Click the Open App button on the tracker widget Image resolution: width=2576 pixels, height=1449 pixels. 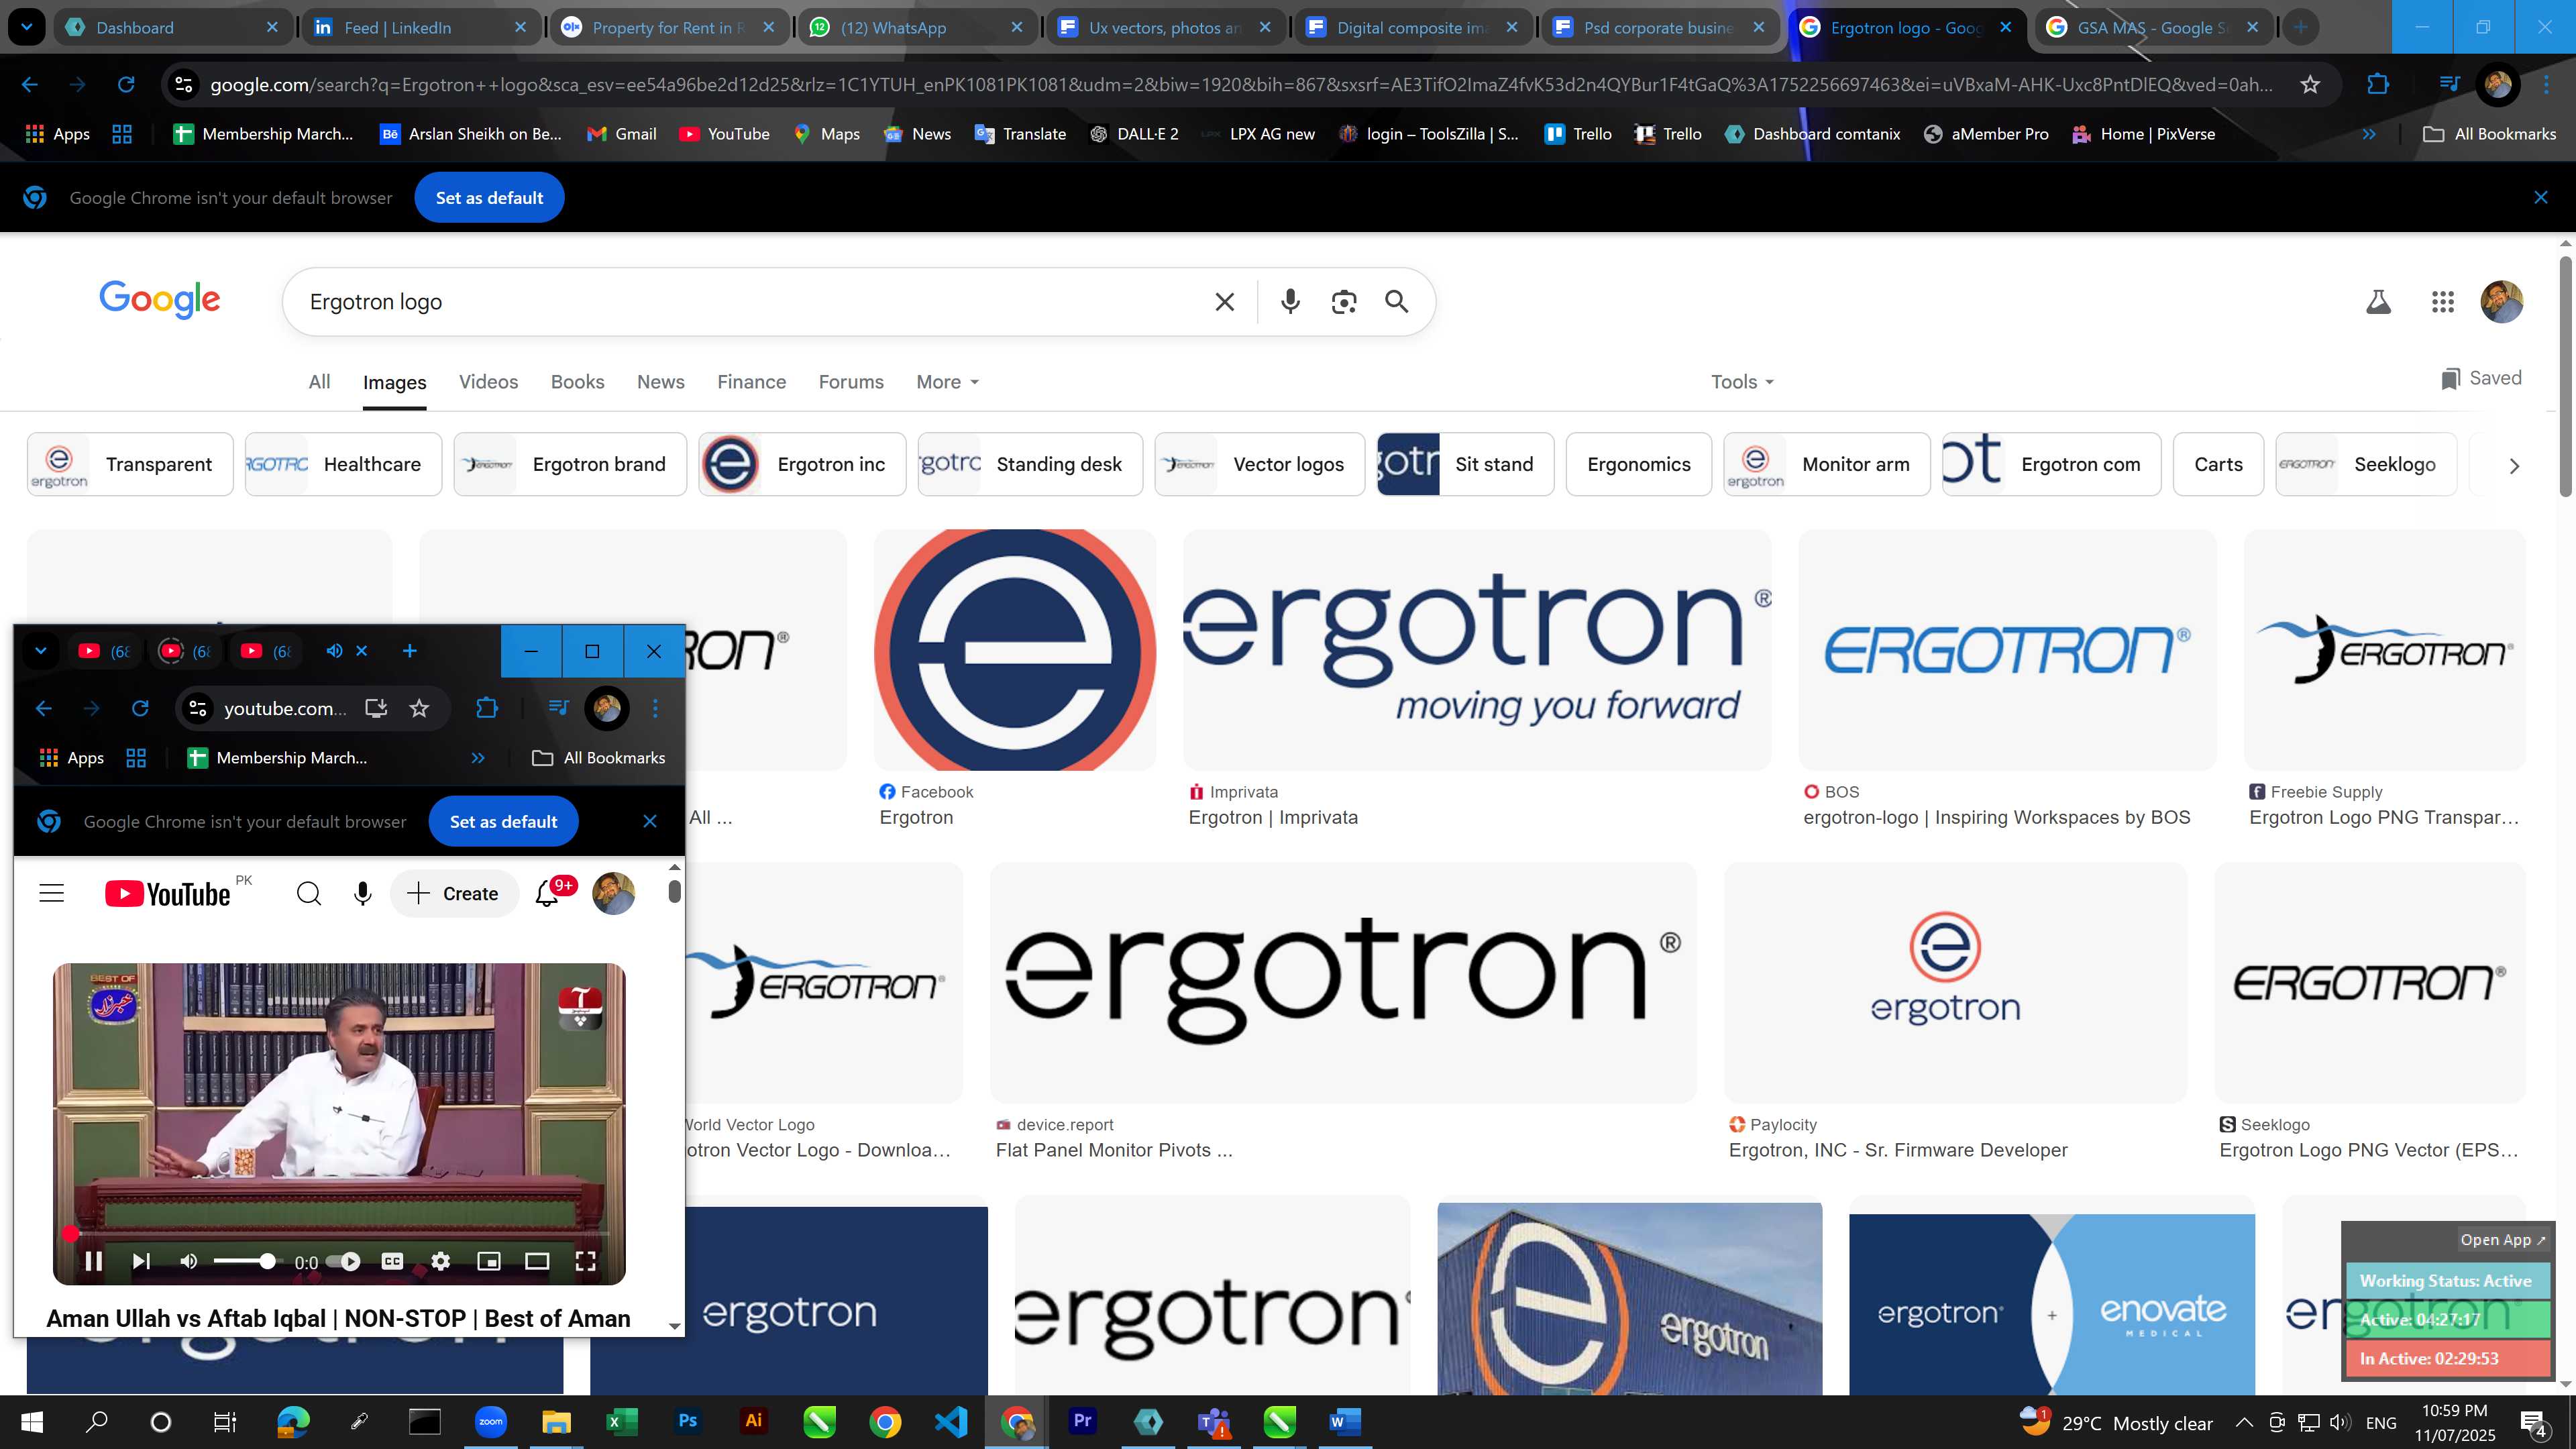click(2503, 1239)
